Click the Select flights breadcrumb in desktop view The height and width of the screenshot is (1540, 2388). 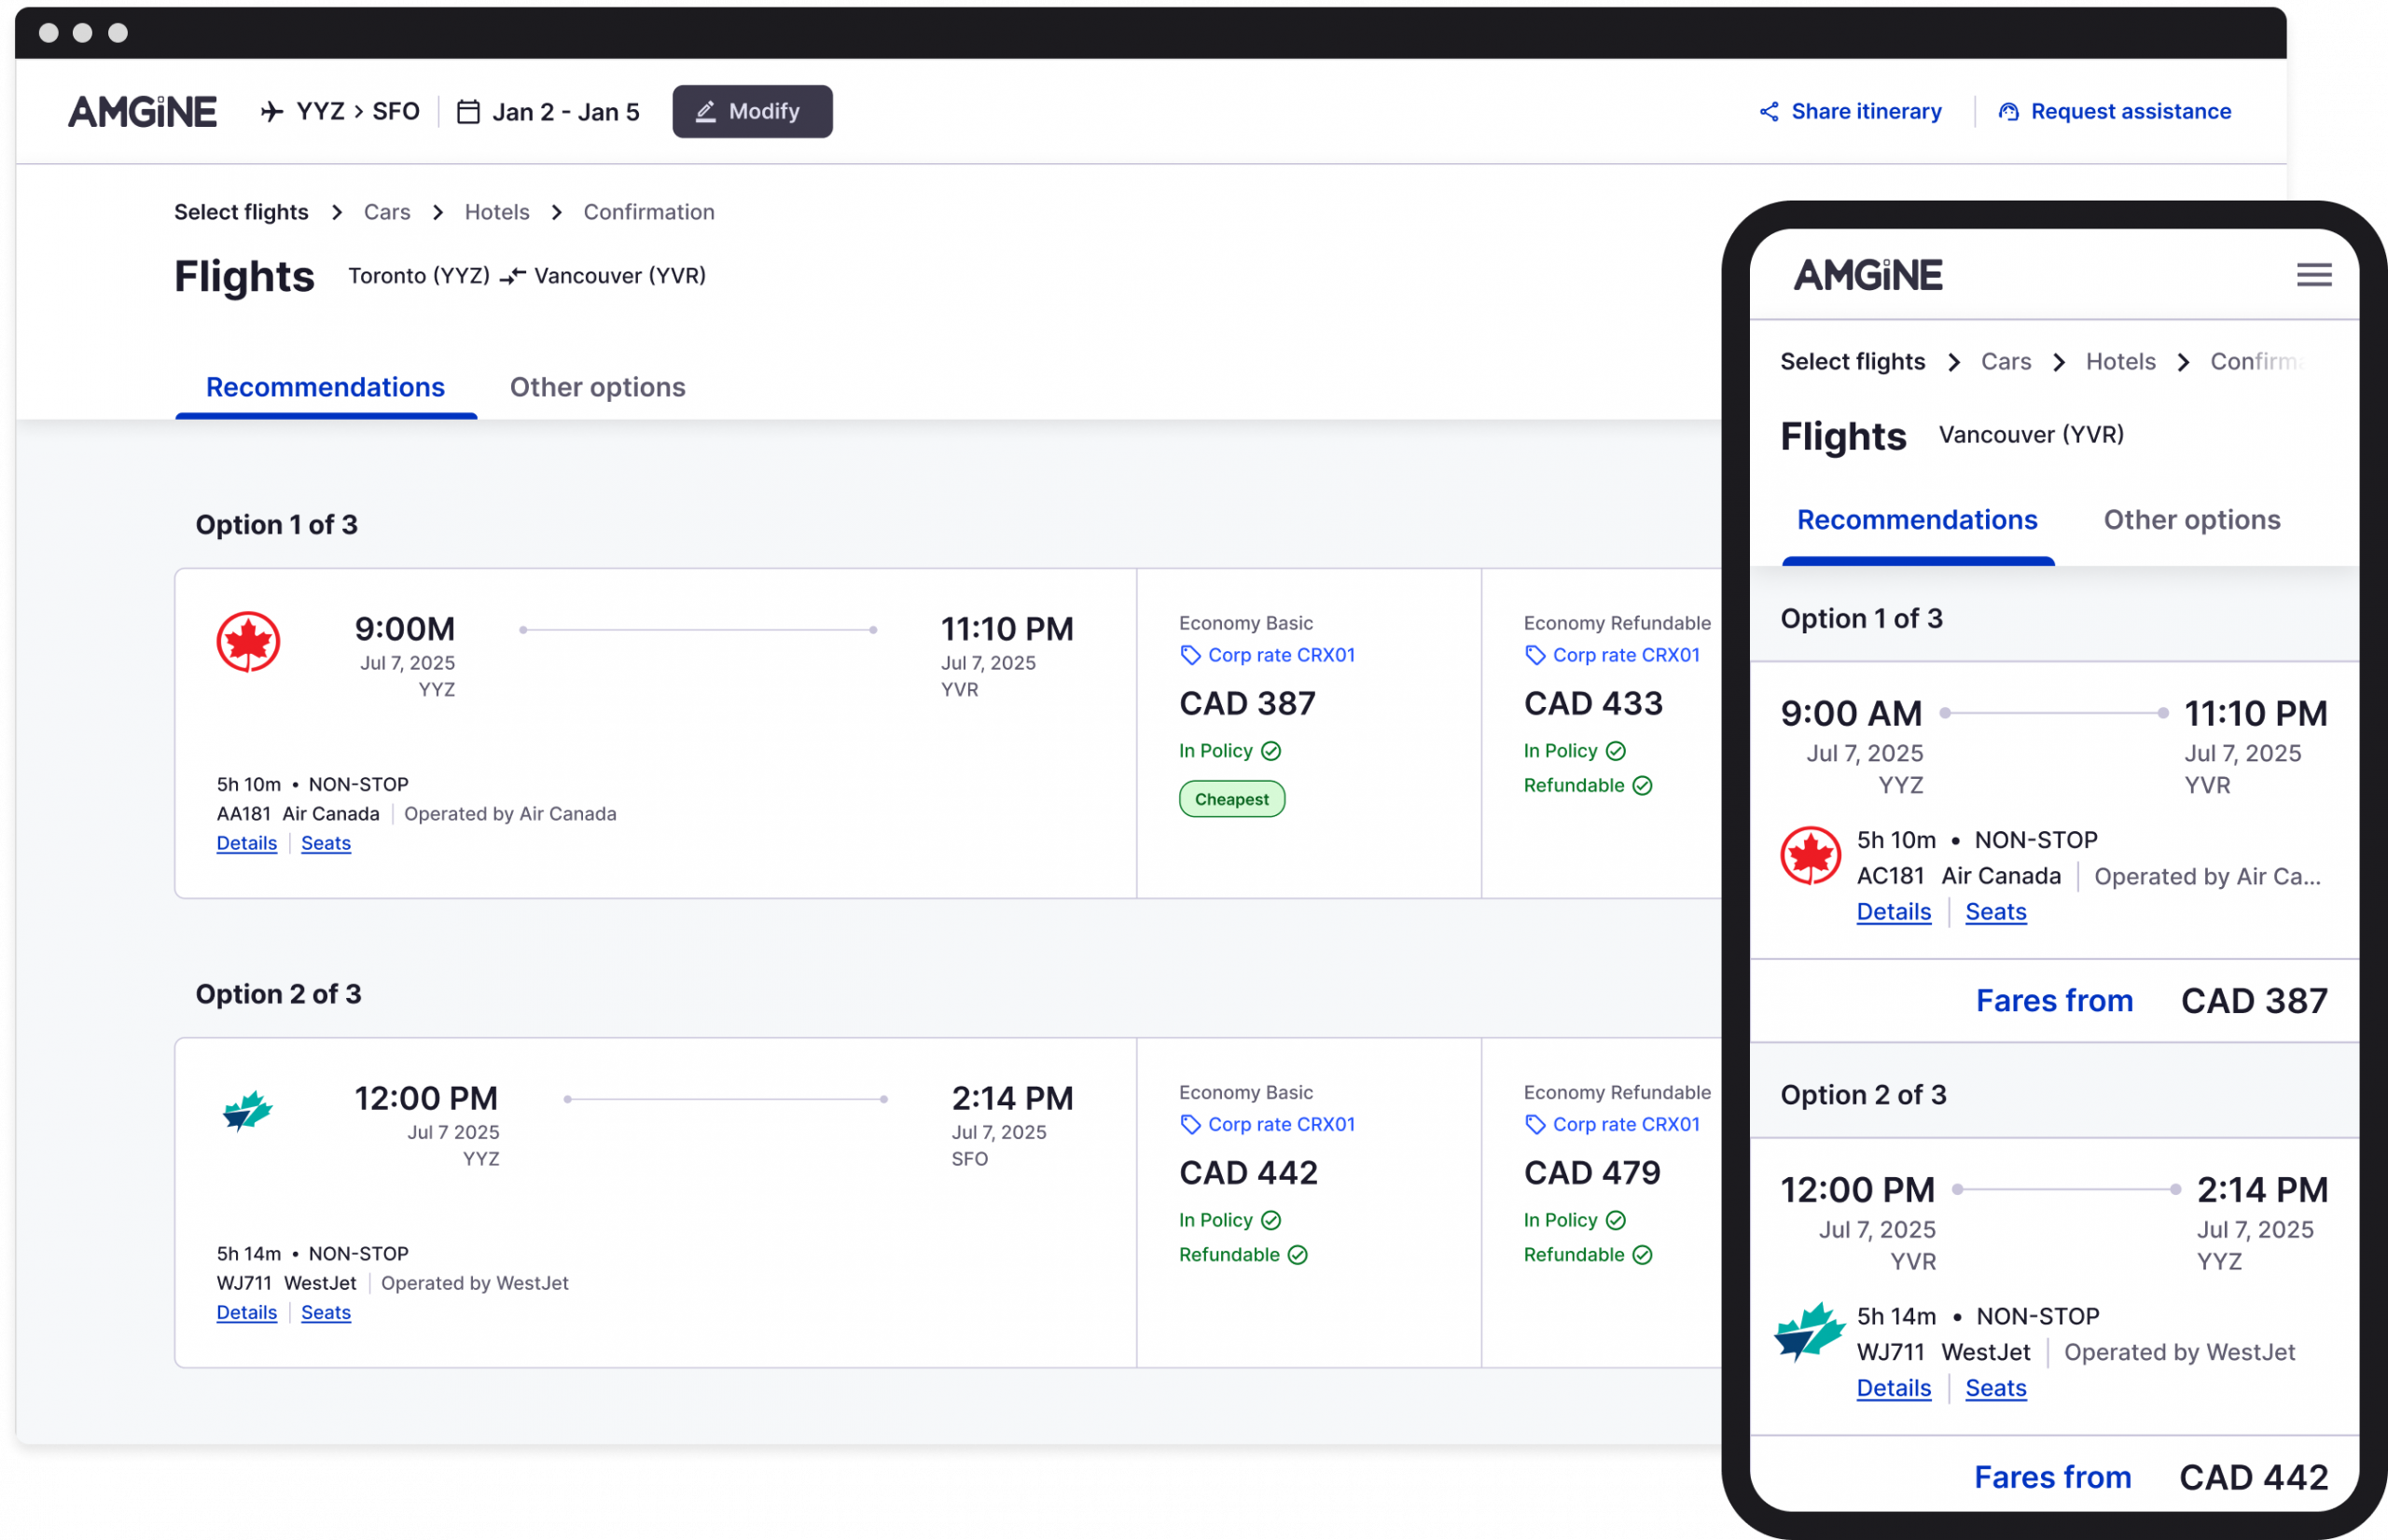pos(241,212)
